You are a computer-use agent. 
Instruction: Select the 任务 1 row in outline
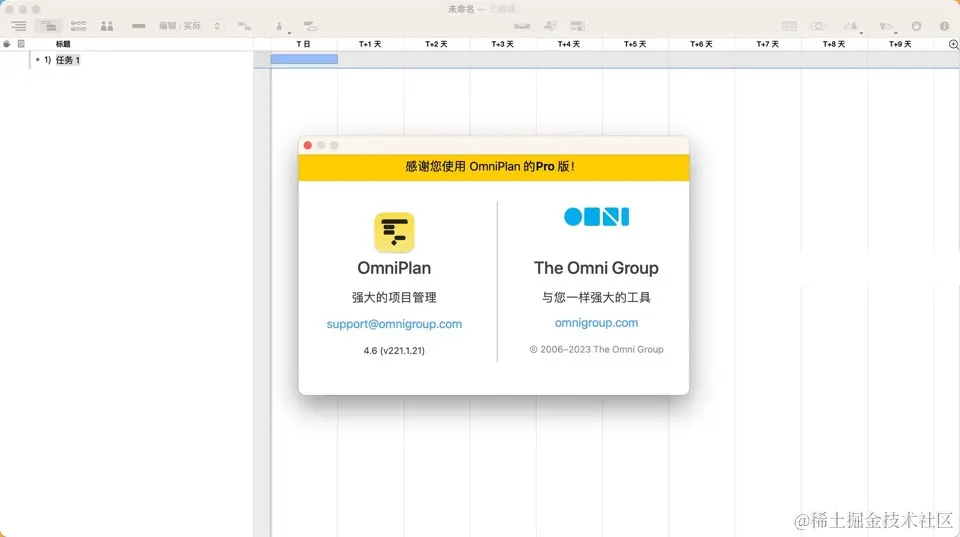point(127,60)
